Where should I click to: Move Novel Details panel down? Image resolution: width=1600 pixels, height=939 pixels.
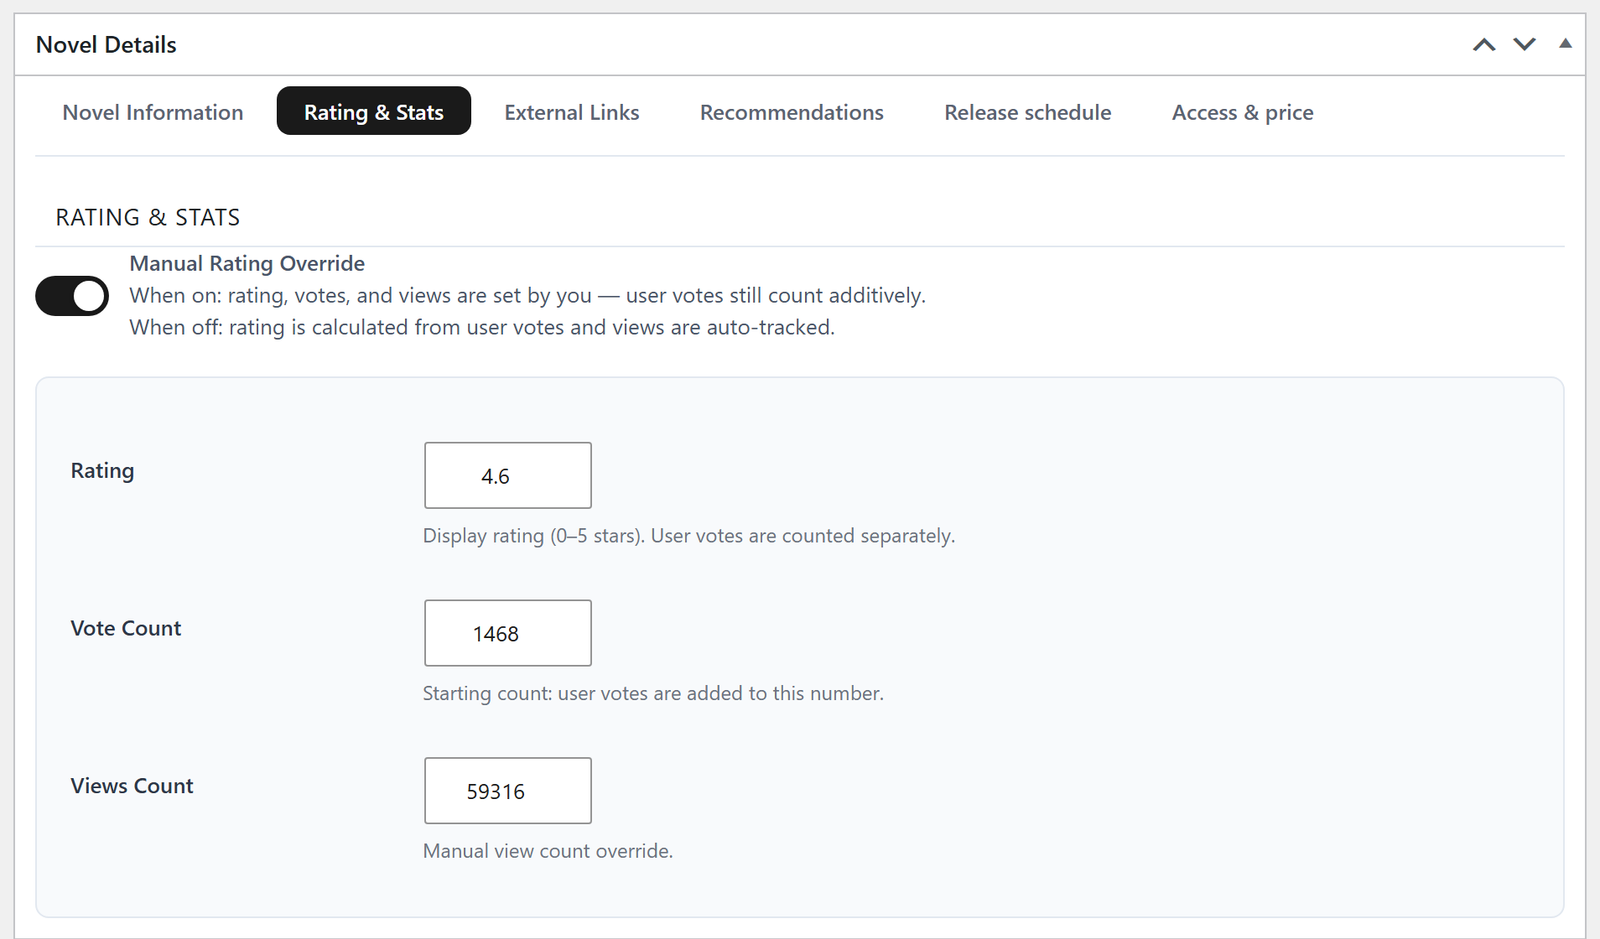(1524, 45)
